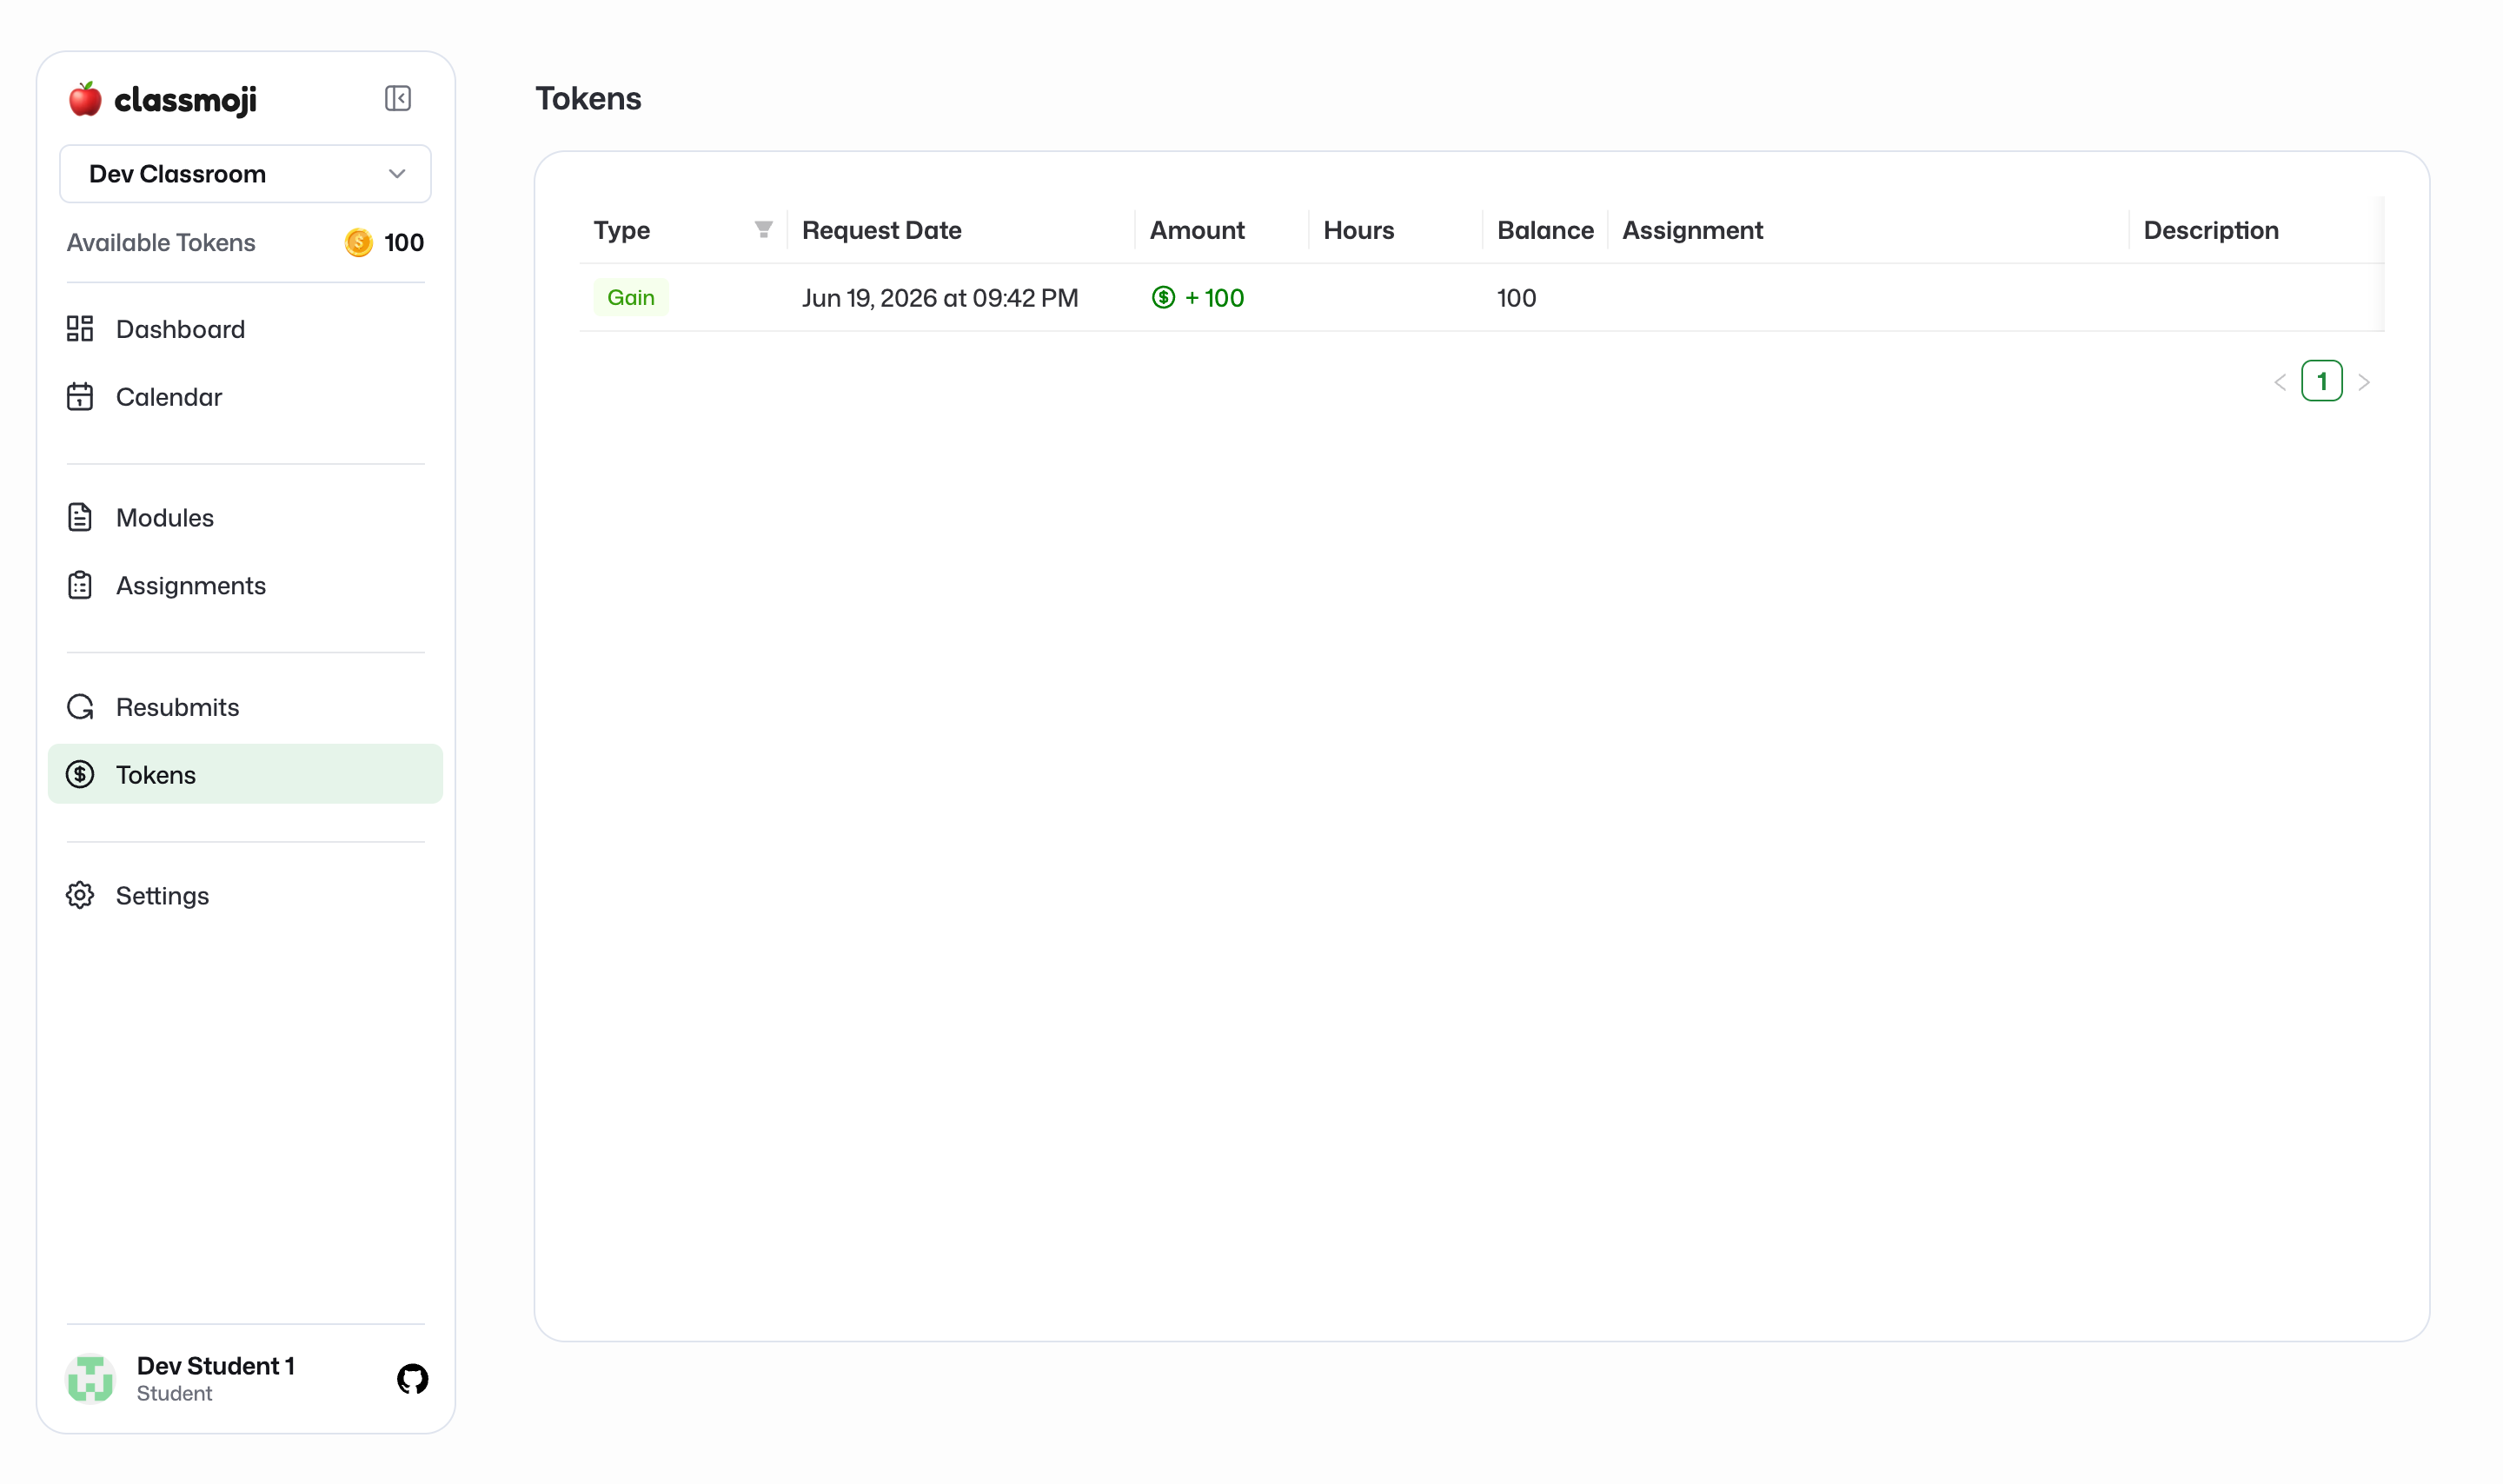This screenshot has height=1484, width=2503.
Task: Click the balance value 100 in table
Action: click(x=1516, y=298)
